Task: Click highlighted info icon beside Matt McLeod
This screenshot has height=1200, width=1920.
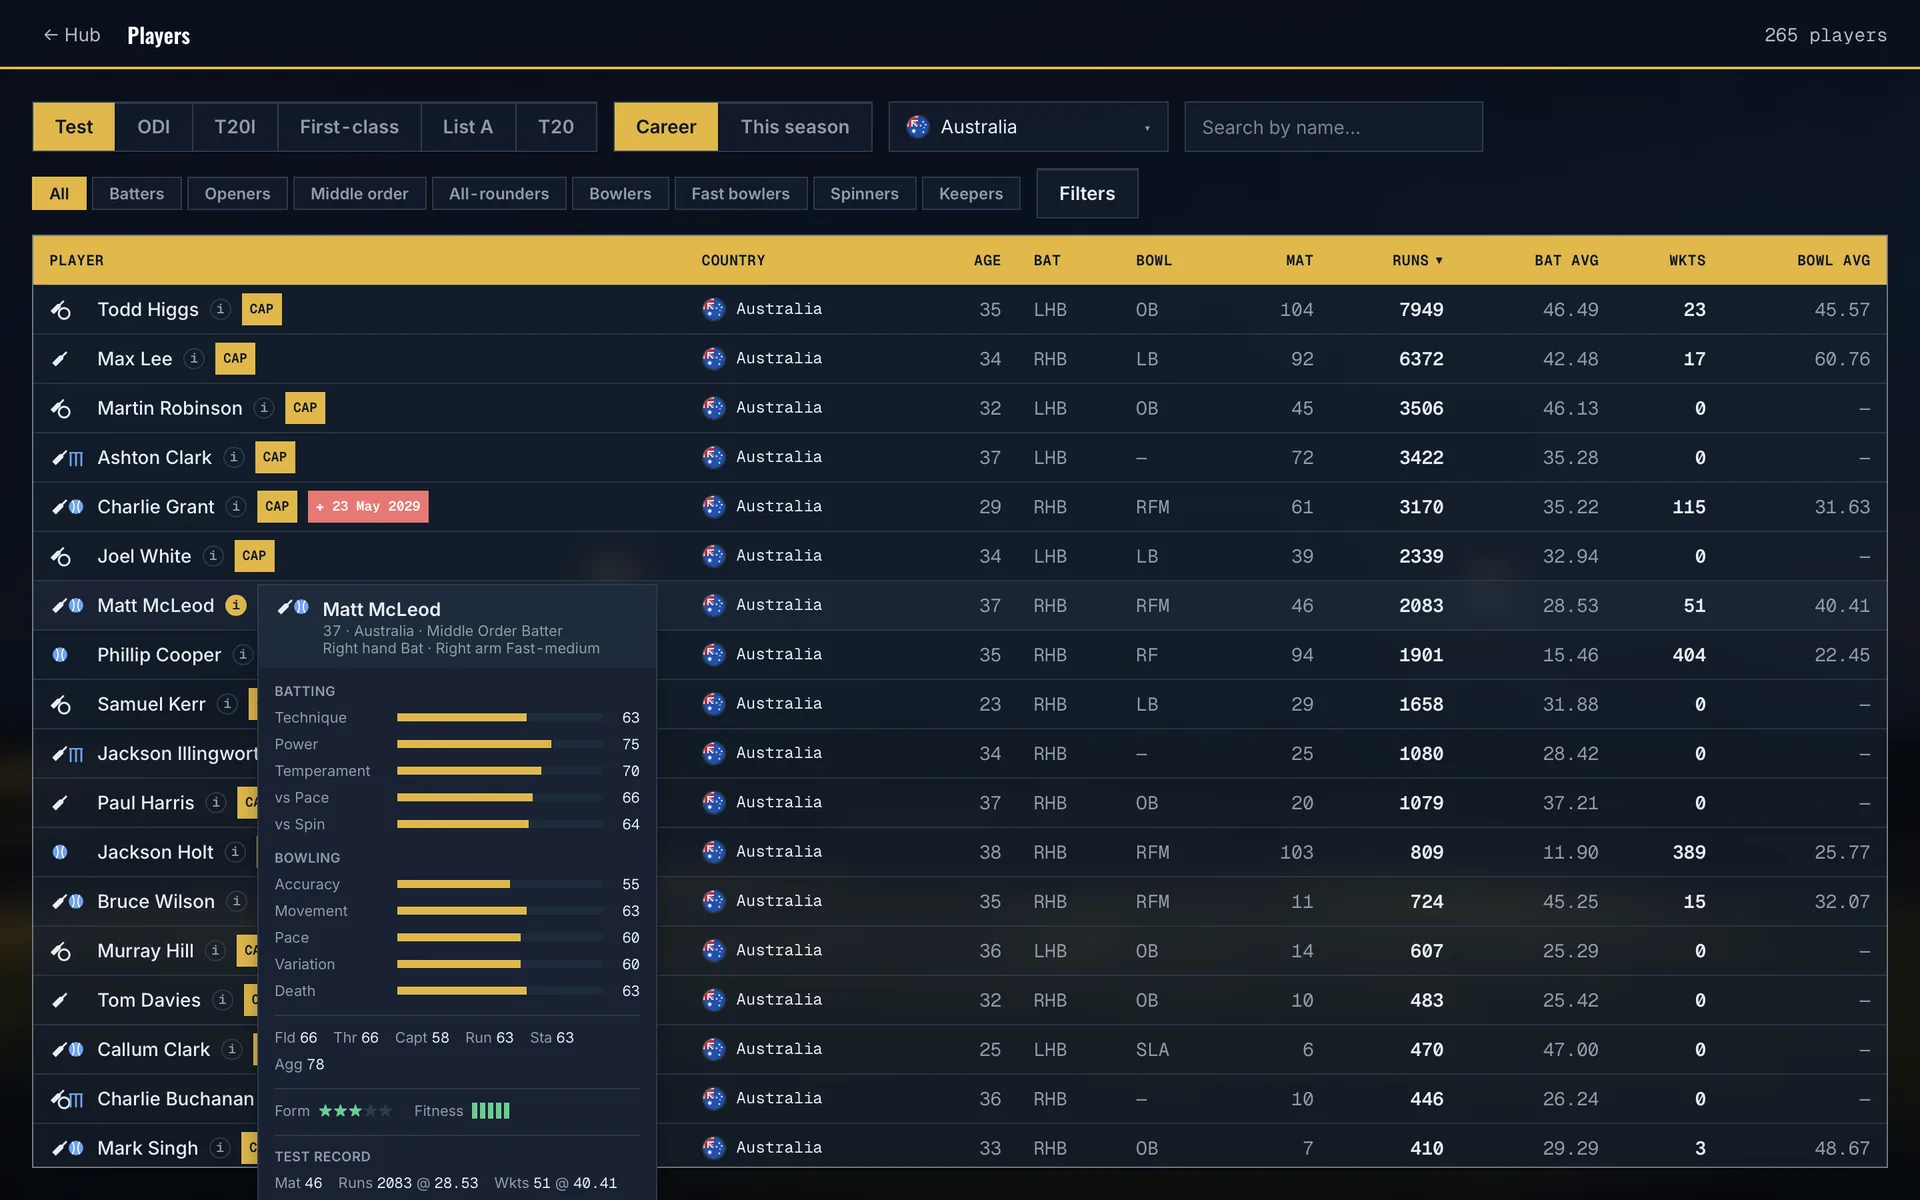Action: (236, 605)
